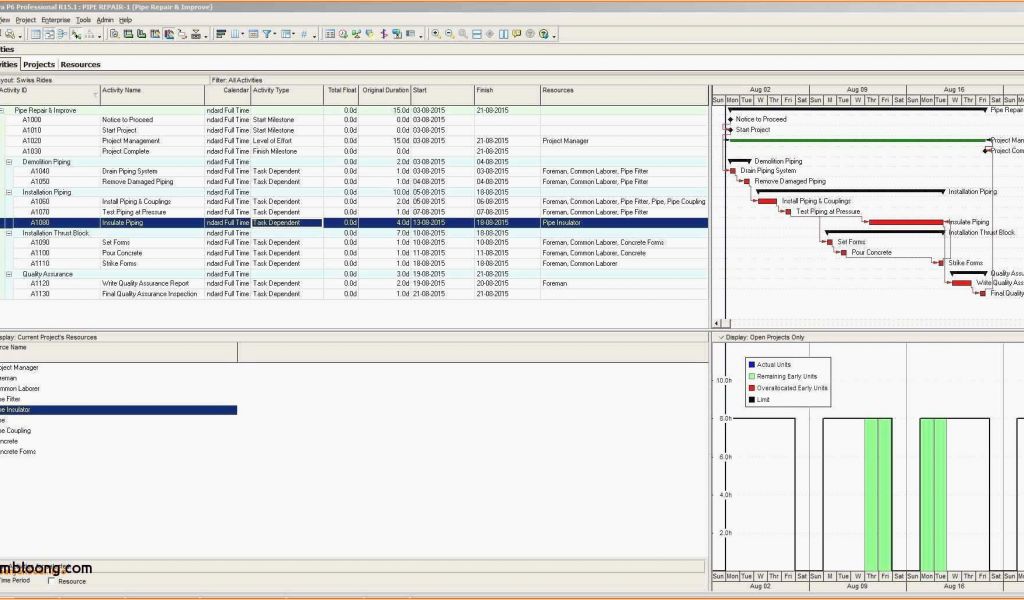Click the Gantt chart scroll-left arrow
The height and width of the screenshot is (600, 1024).
coord(716,323)
